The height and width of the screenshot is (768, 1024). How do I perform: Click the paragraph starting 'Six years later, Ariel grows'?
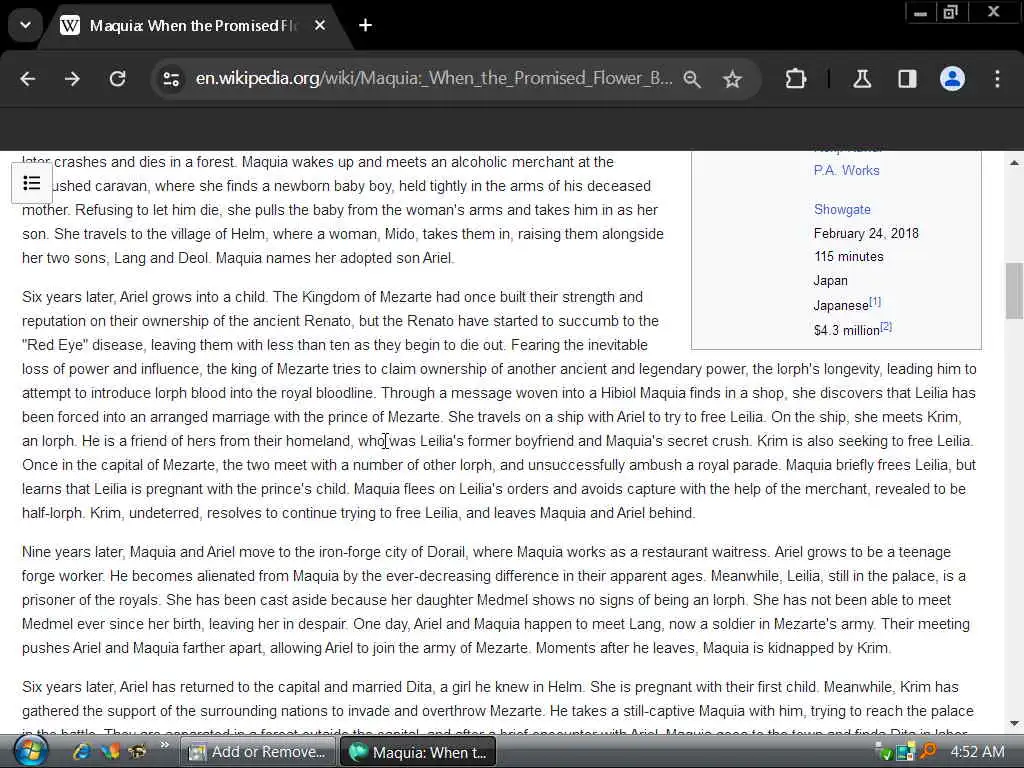(x=500, y=405)
